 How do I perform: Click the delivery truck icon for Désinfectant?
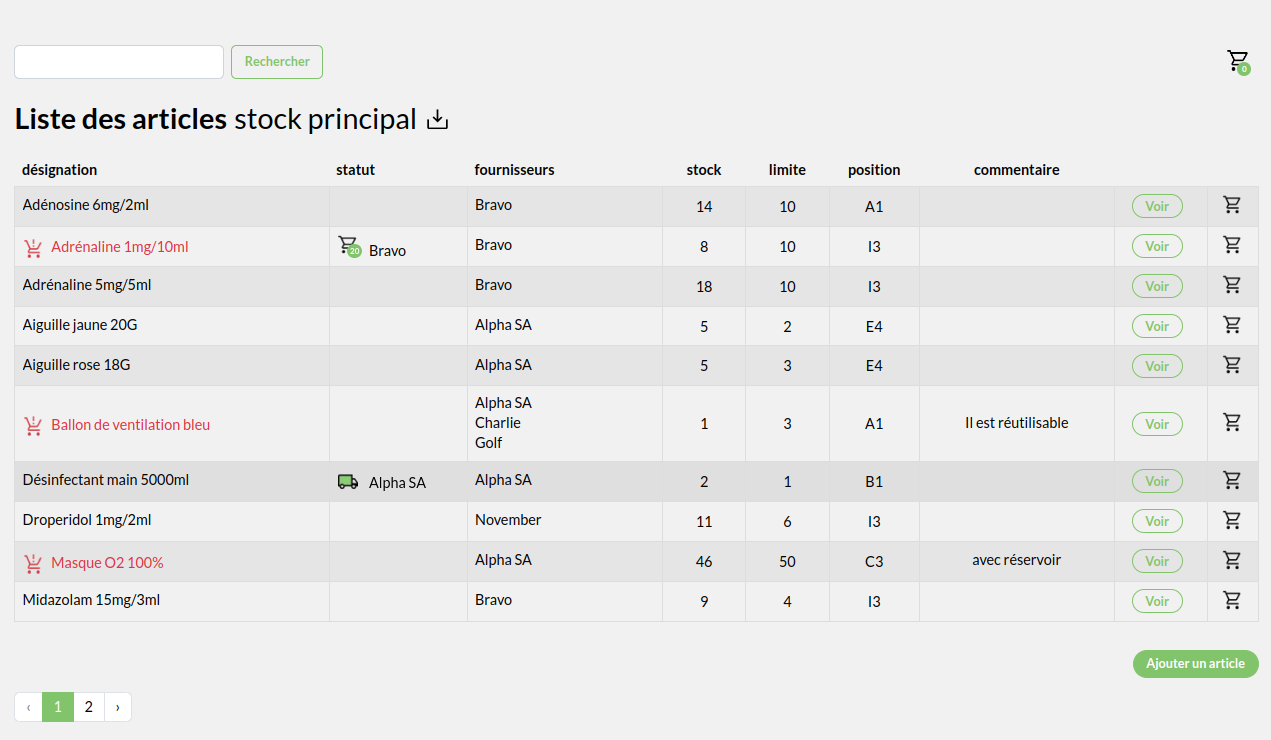tap(348, 482)
